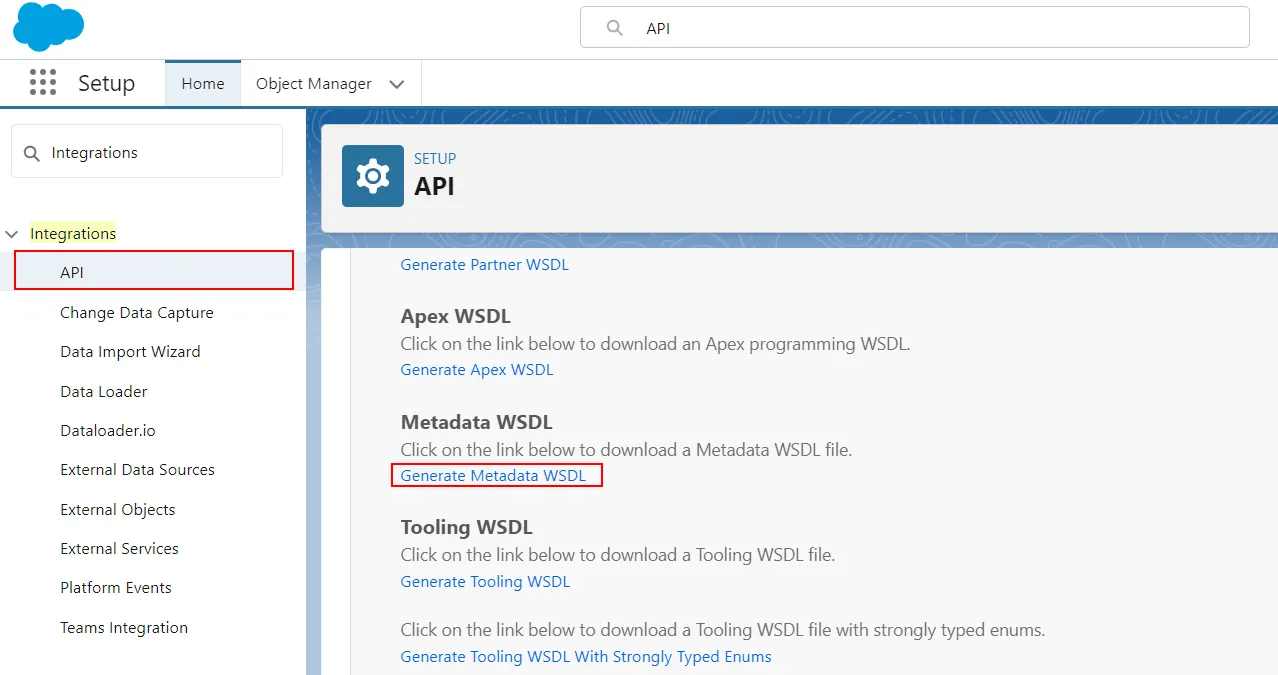
Task: Switch to the Object Manager tab
Action: coord(313,84)
